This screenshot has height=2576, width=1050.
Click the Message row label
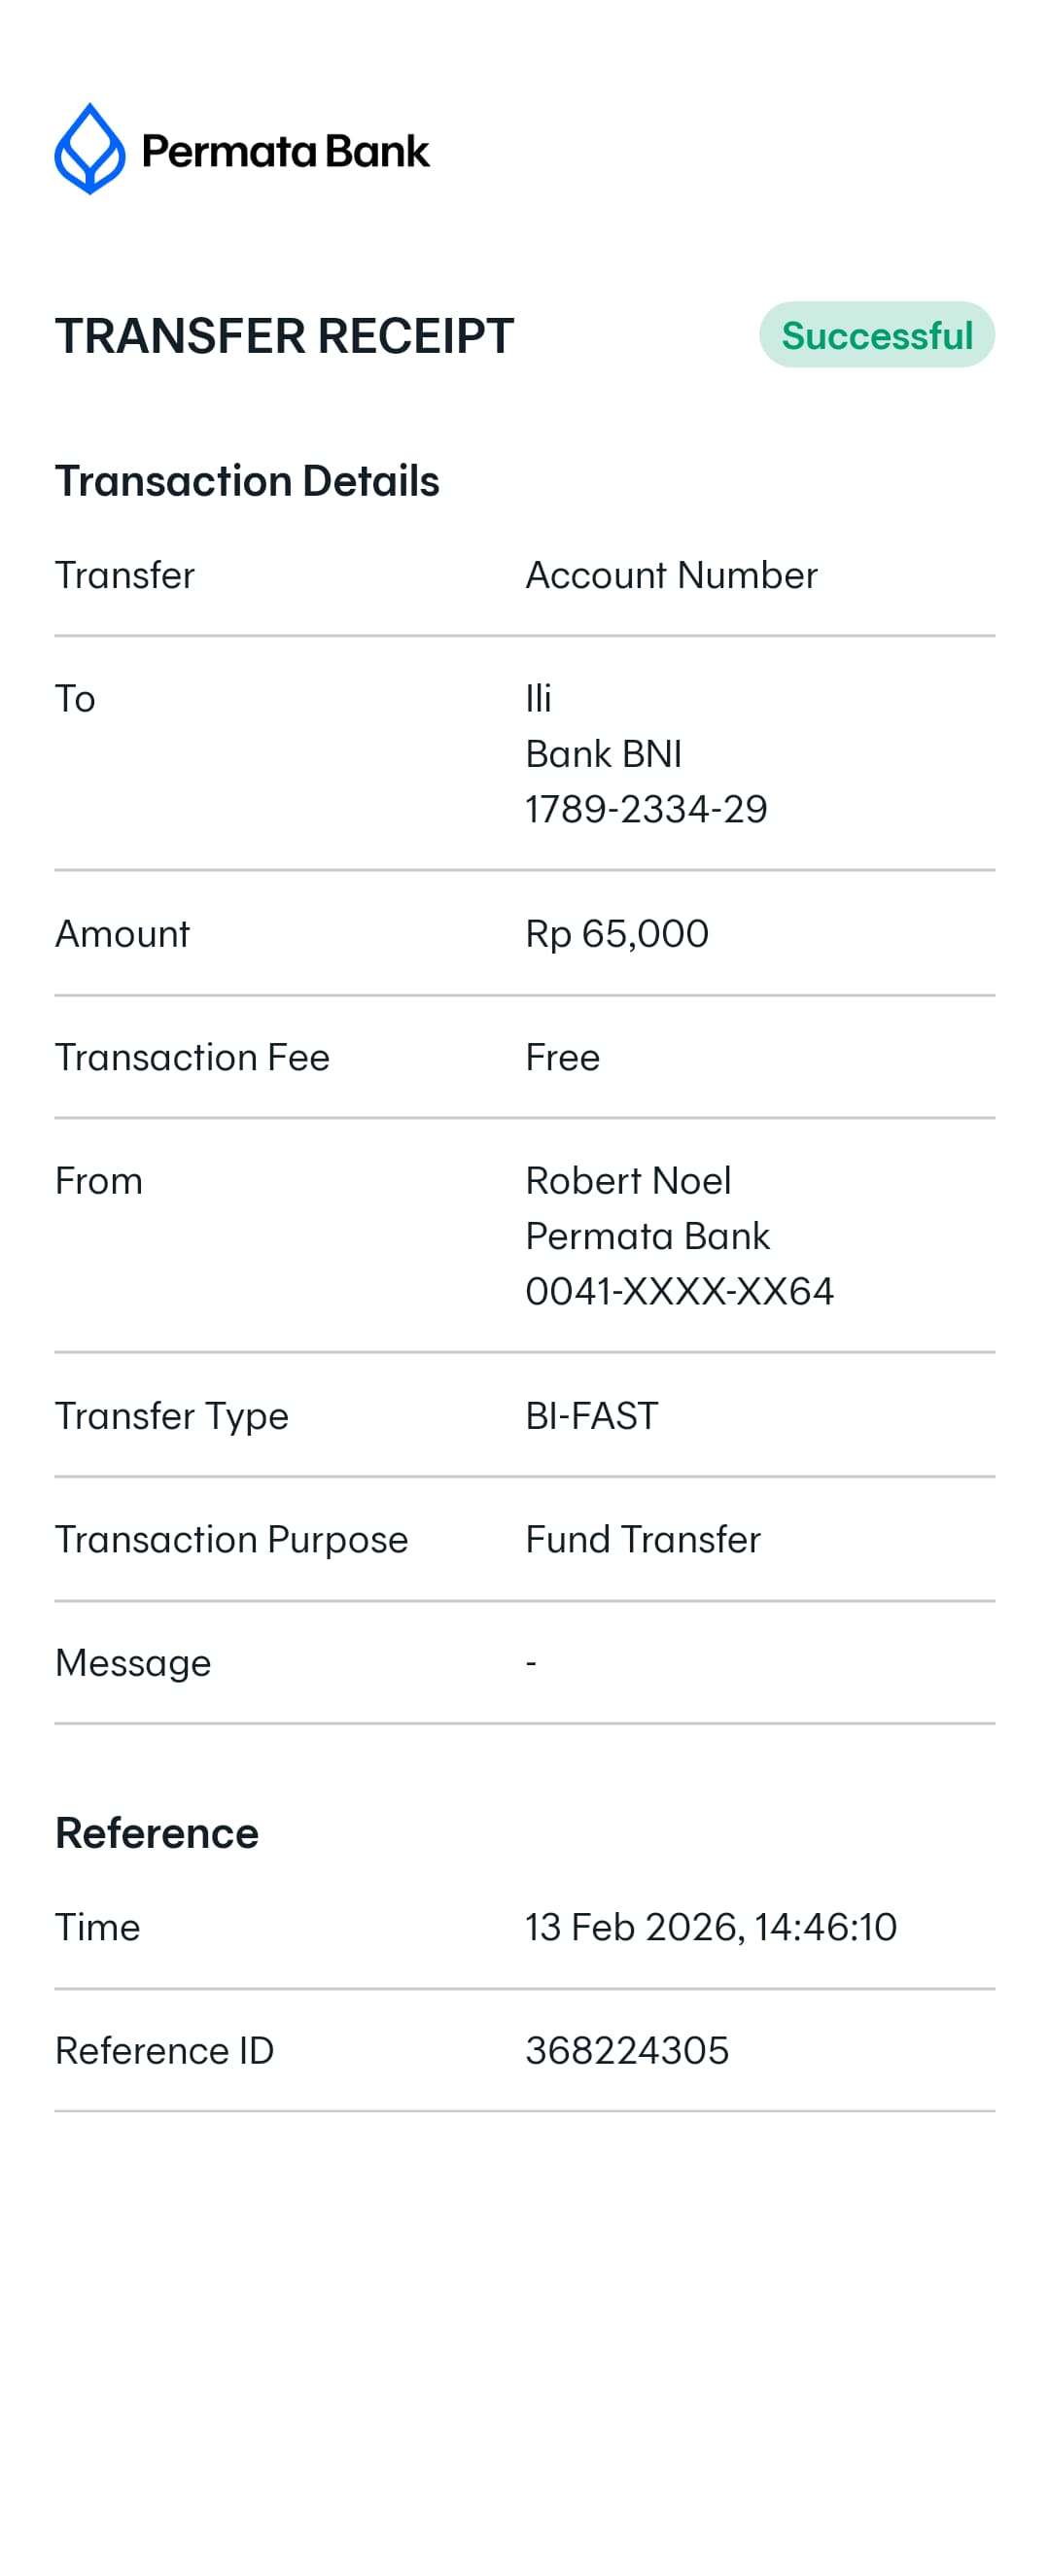tap(133, 1662)
